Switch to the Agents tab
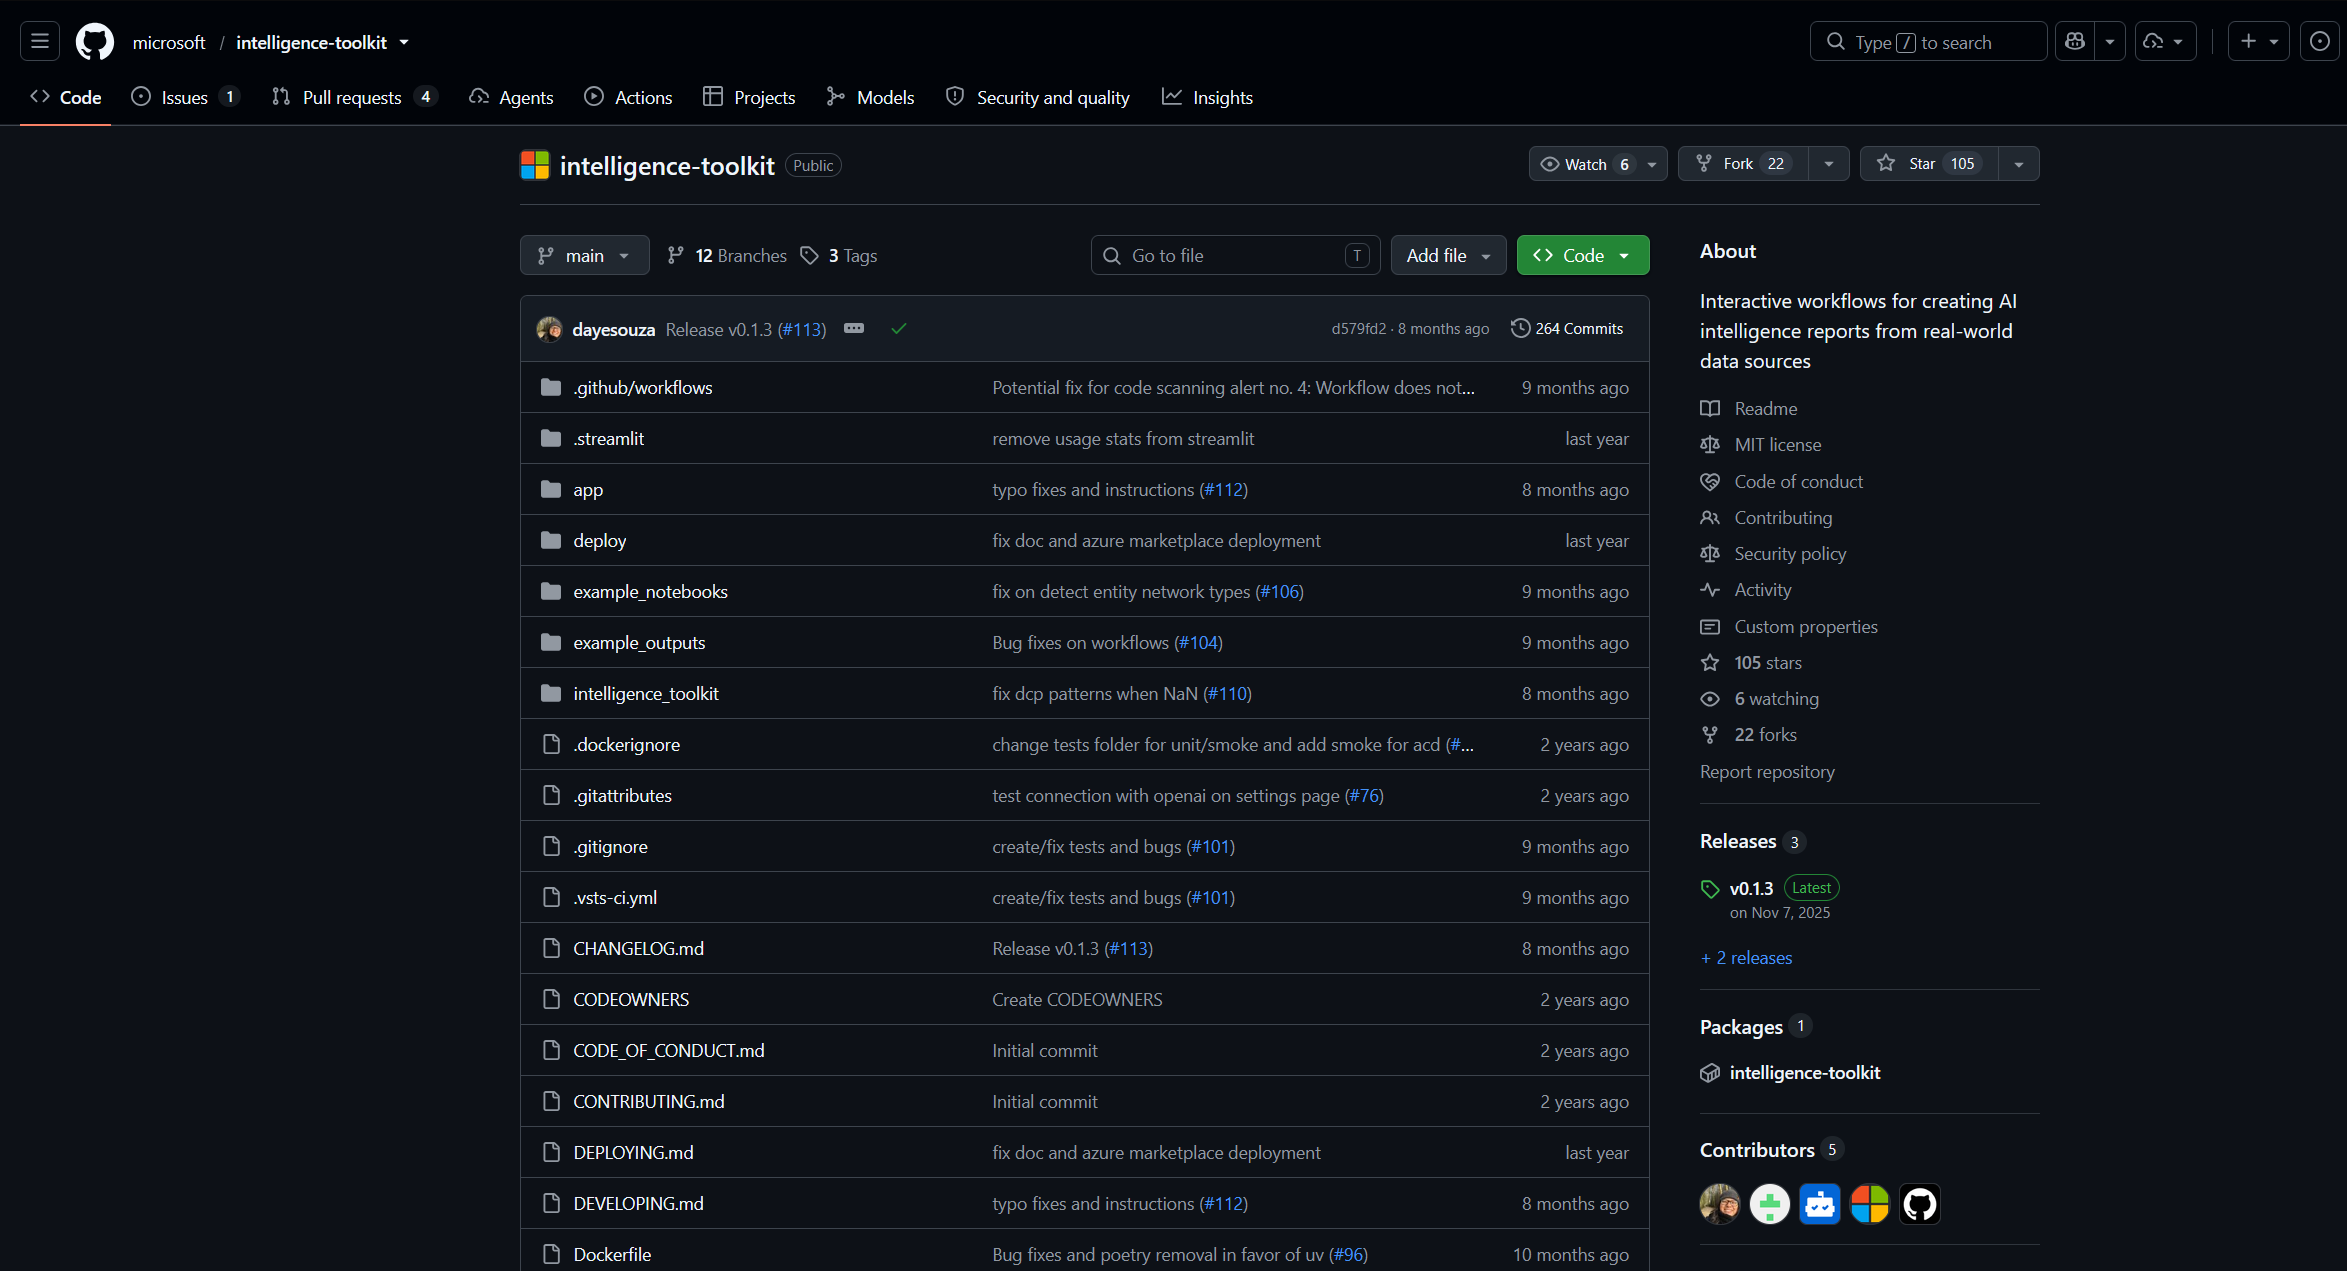Image resolution: width=2347 pixels, height=1271 pixels. 511,97
